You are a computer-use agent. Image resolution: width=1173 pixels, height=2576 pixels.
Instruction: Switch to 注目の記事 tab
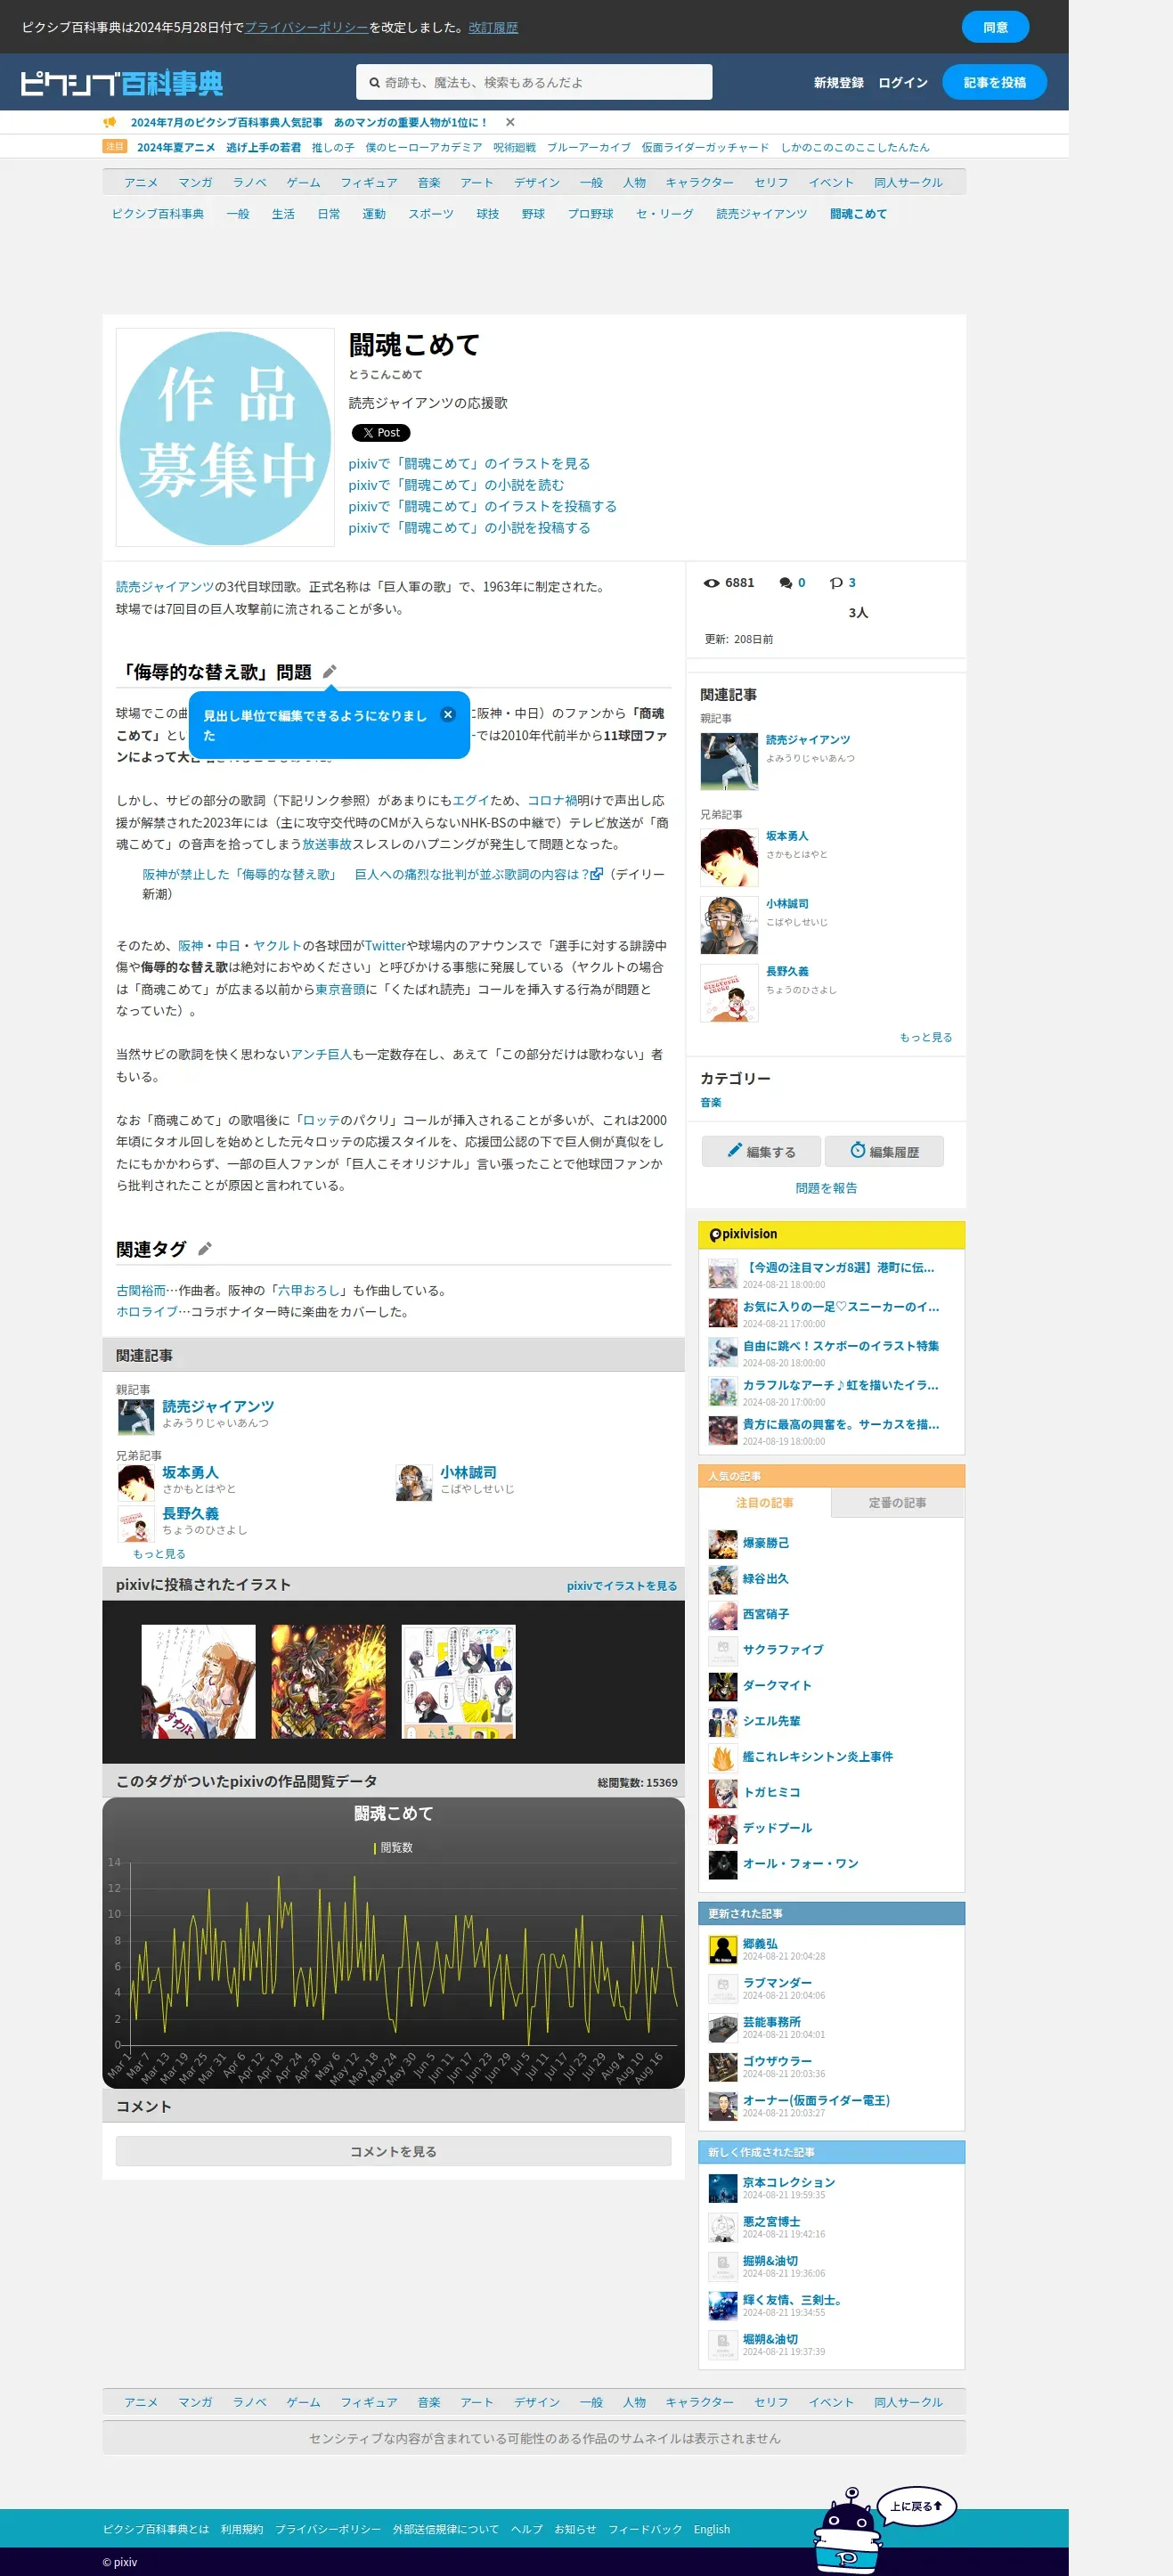click(x=765, y=1503)
